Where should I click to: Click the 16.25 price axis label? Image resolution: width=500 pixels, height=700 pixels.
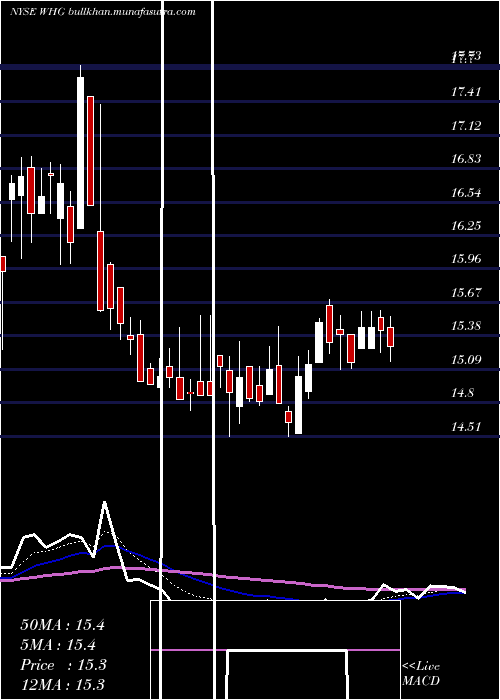(466, 226)
